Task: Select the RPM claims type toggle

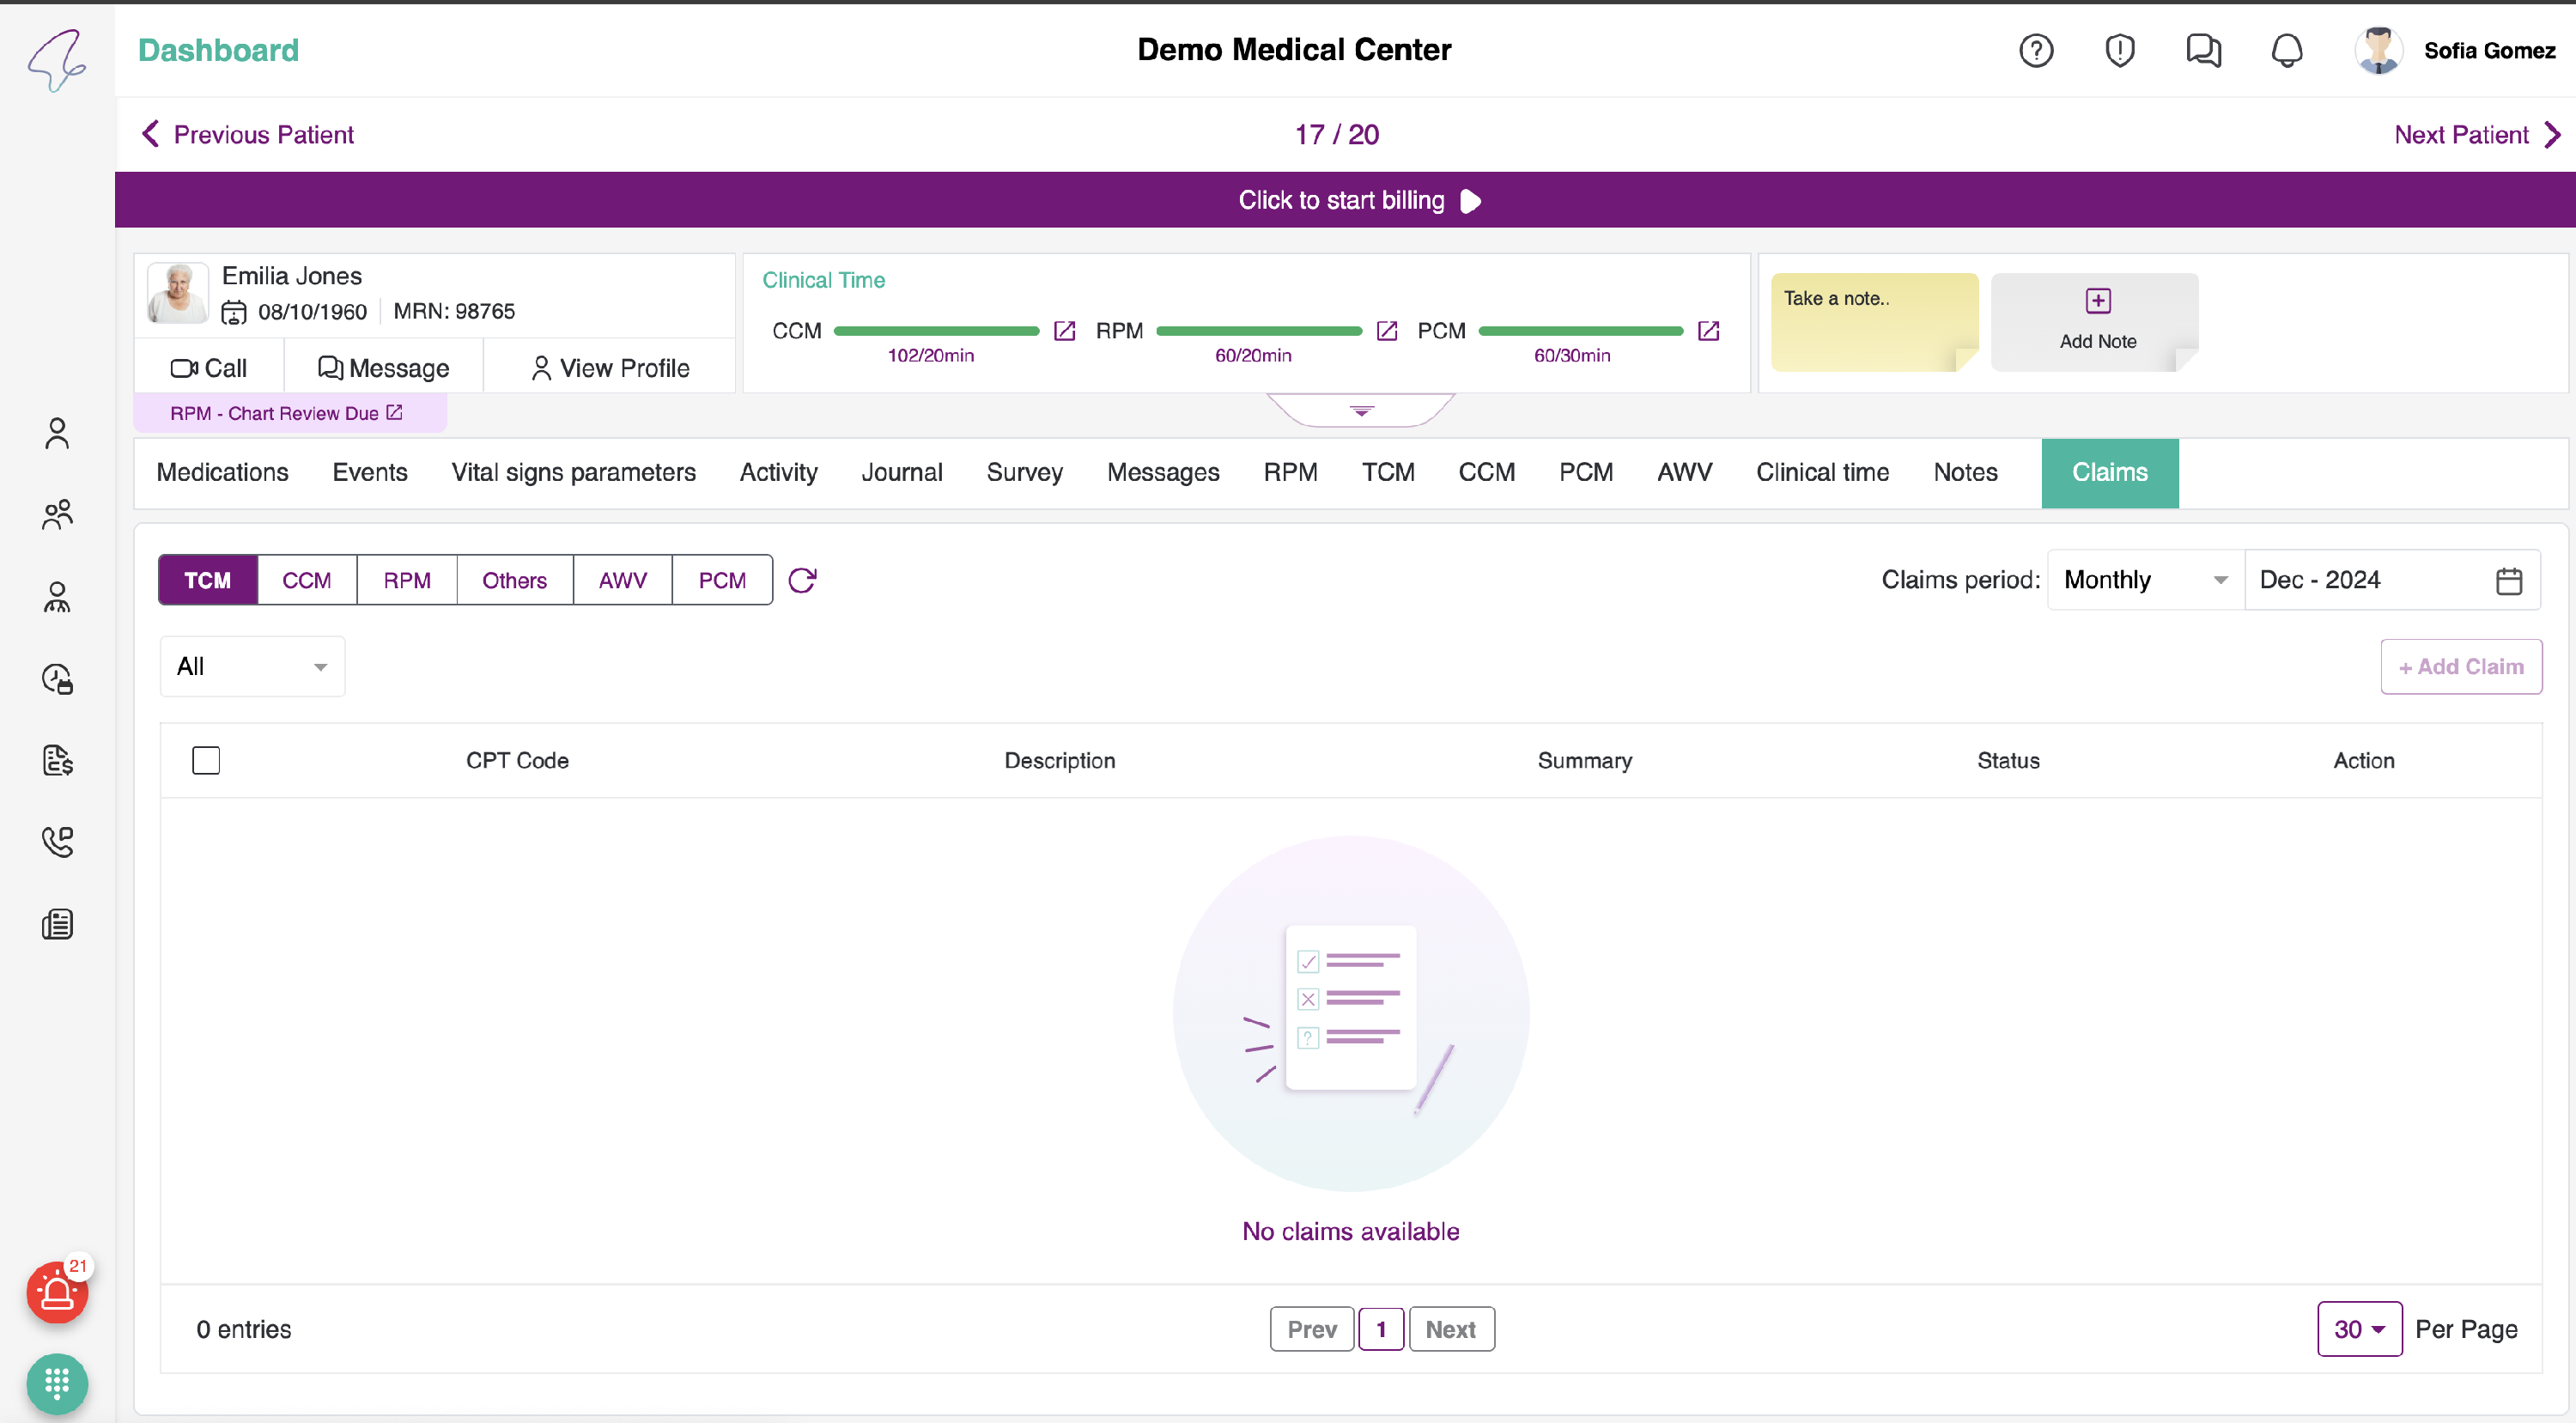Action: (407, 580)
